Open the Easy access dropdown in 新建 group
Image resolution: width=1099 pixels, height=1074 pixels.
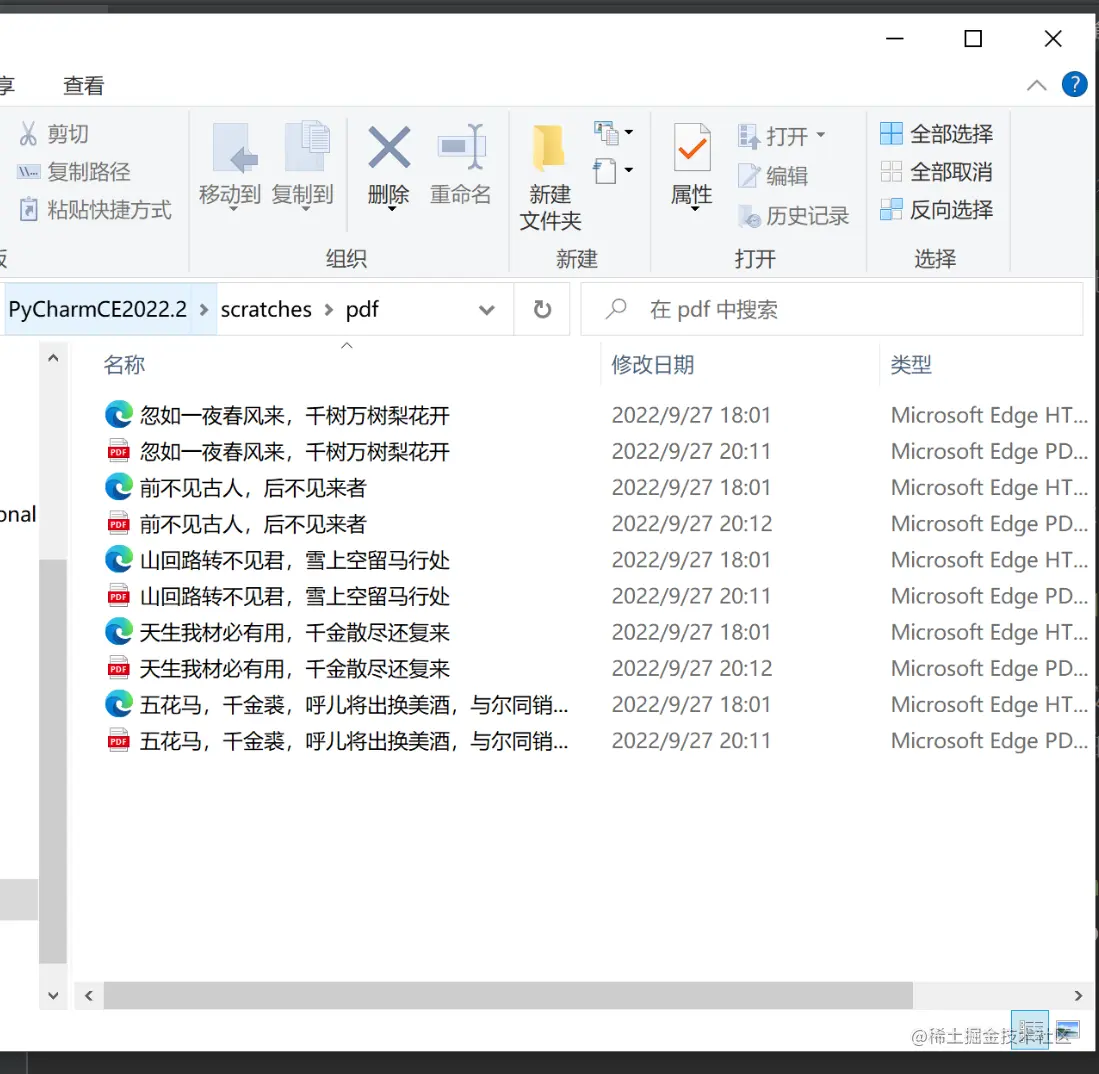[x=613, y=170]
